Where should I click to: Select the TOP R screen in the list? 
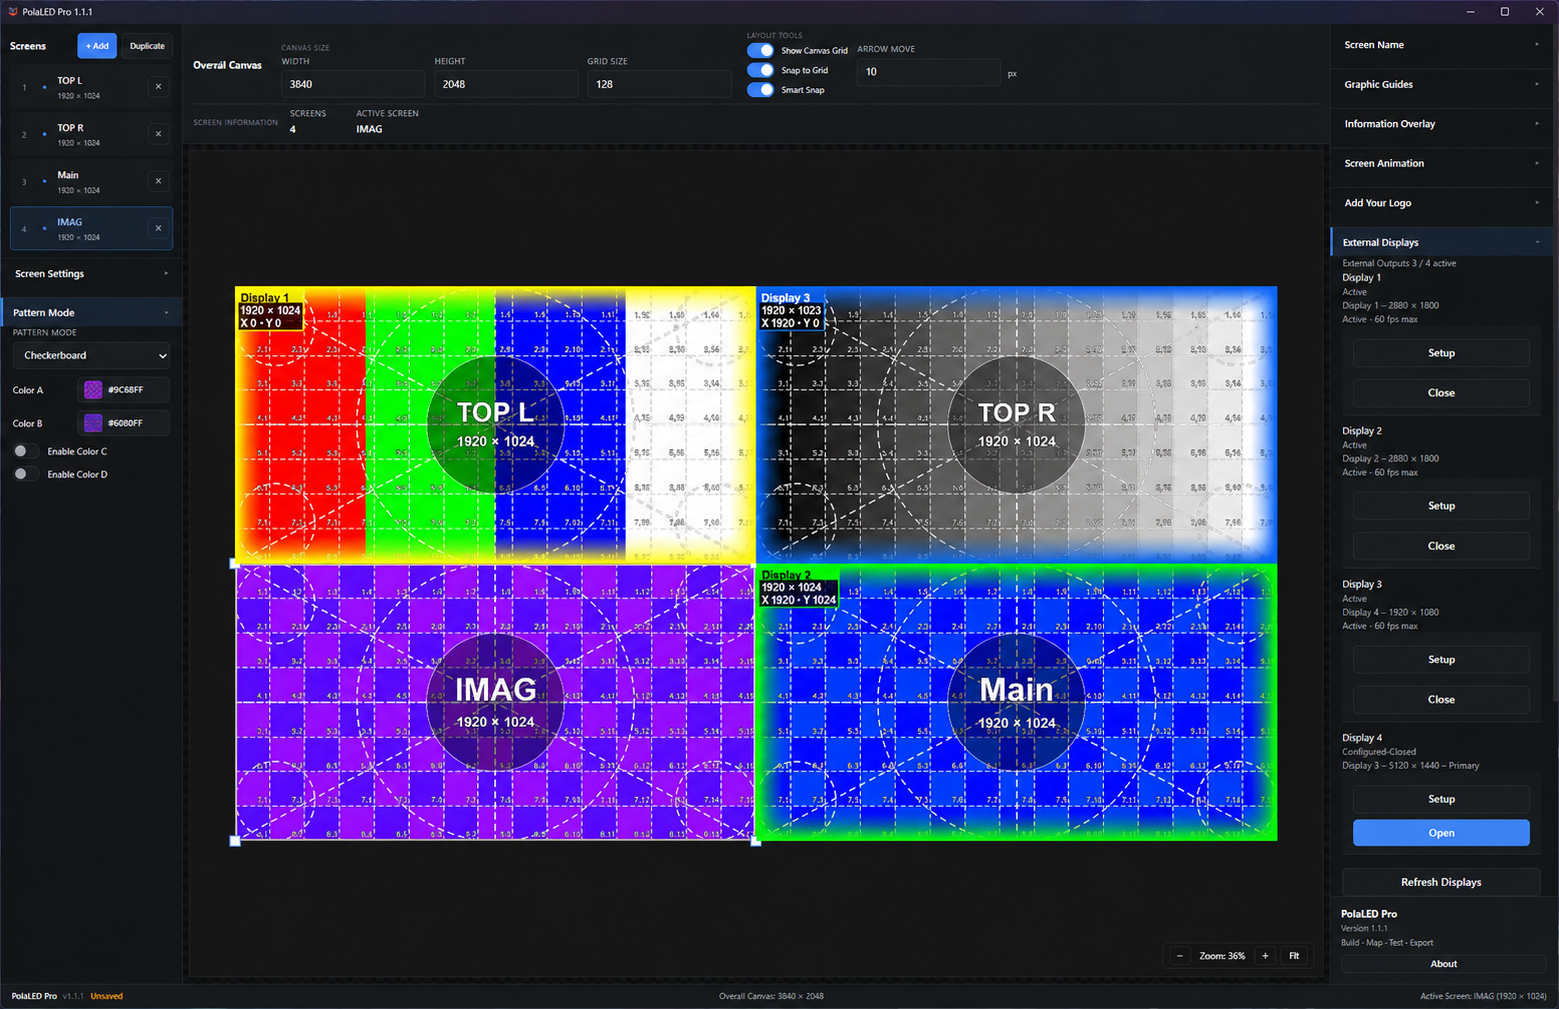[x=91, y=134]
